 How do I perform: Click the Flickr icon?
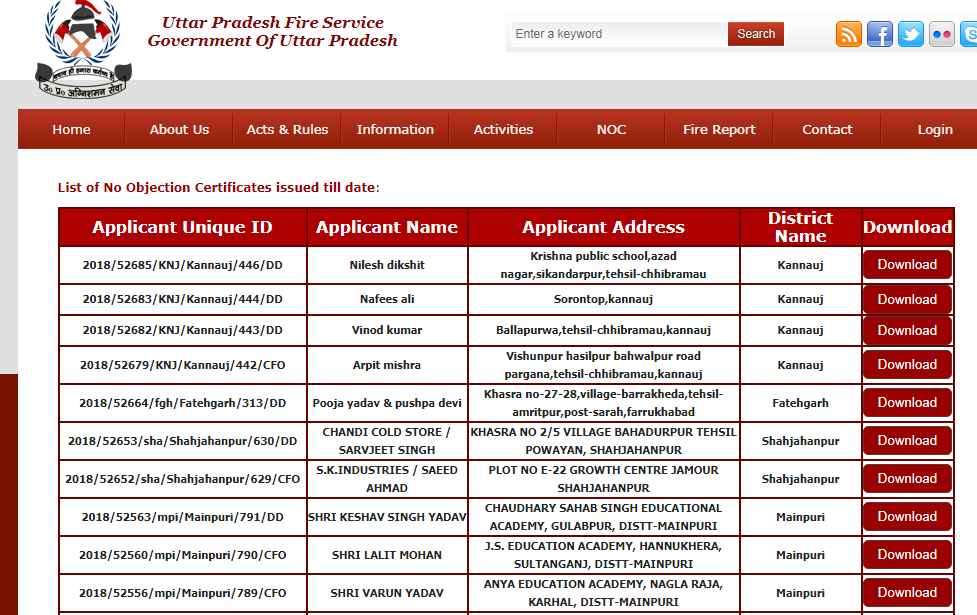click(941, 34)
